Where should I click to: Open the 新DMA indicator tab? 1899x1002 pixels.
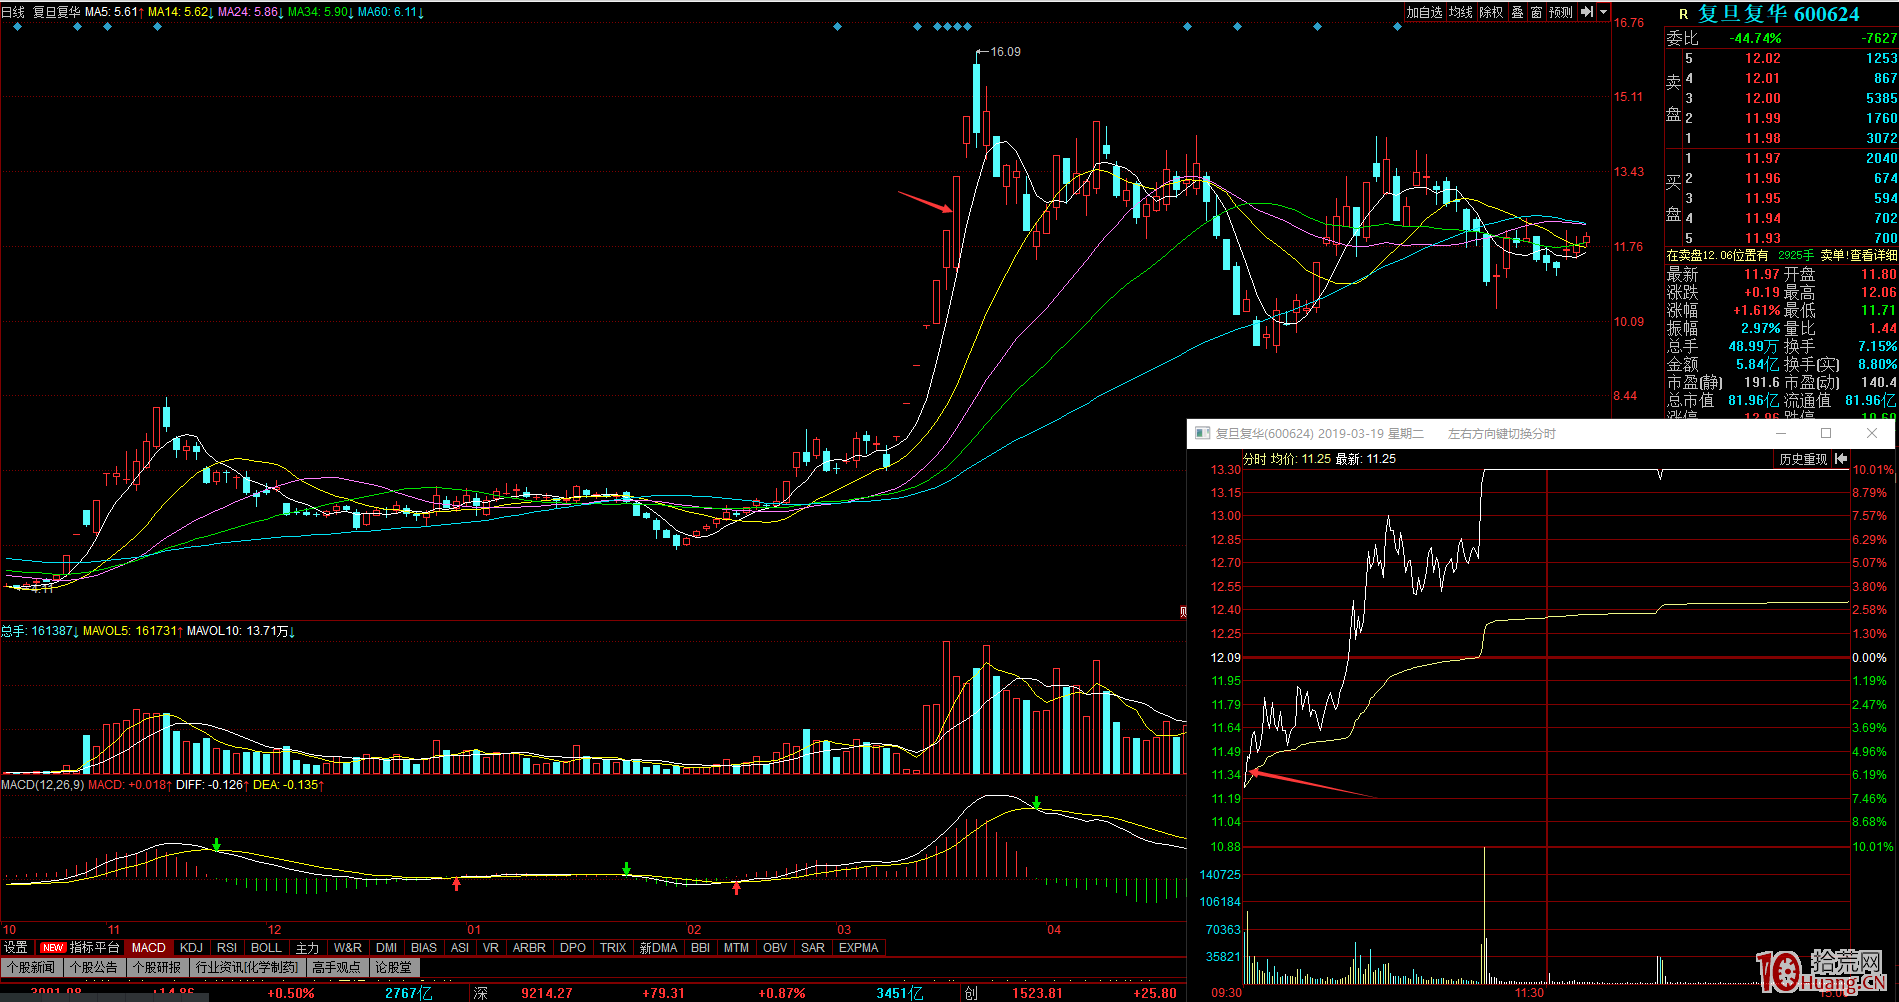658,947
